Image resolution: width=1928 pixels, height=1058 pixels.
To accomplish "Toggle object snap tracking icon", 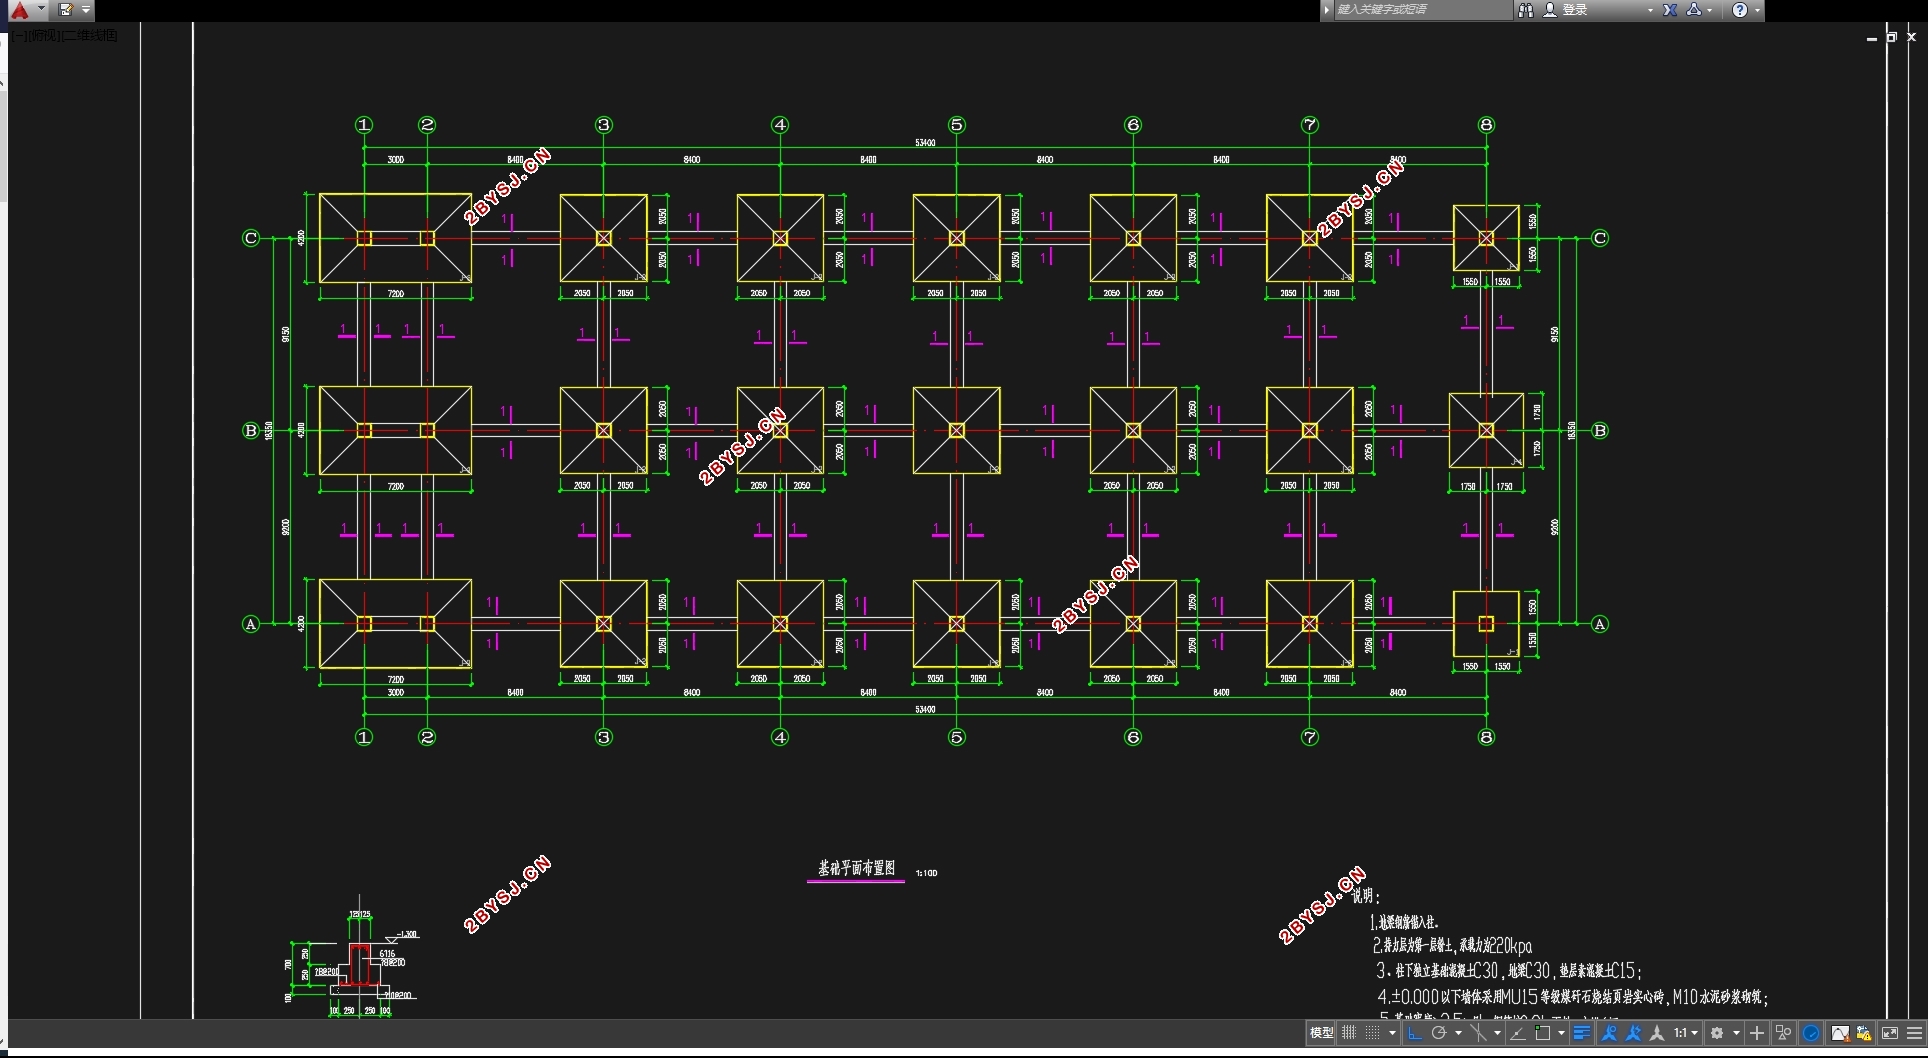I will point(1518,1033).
